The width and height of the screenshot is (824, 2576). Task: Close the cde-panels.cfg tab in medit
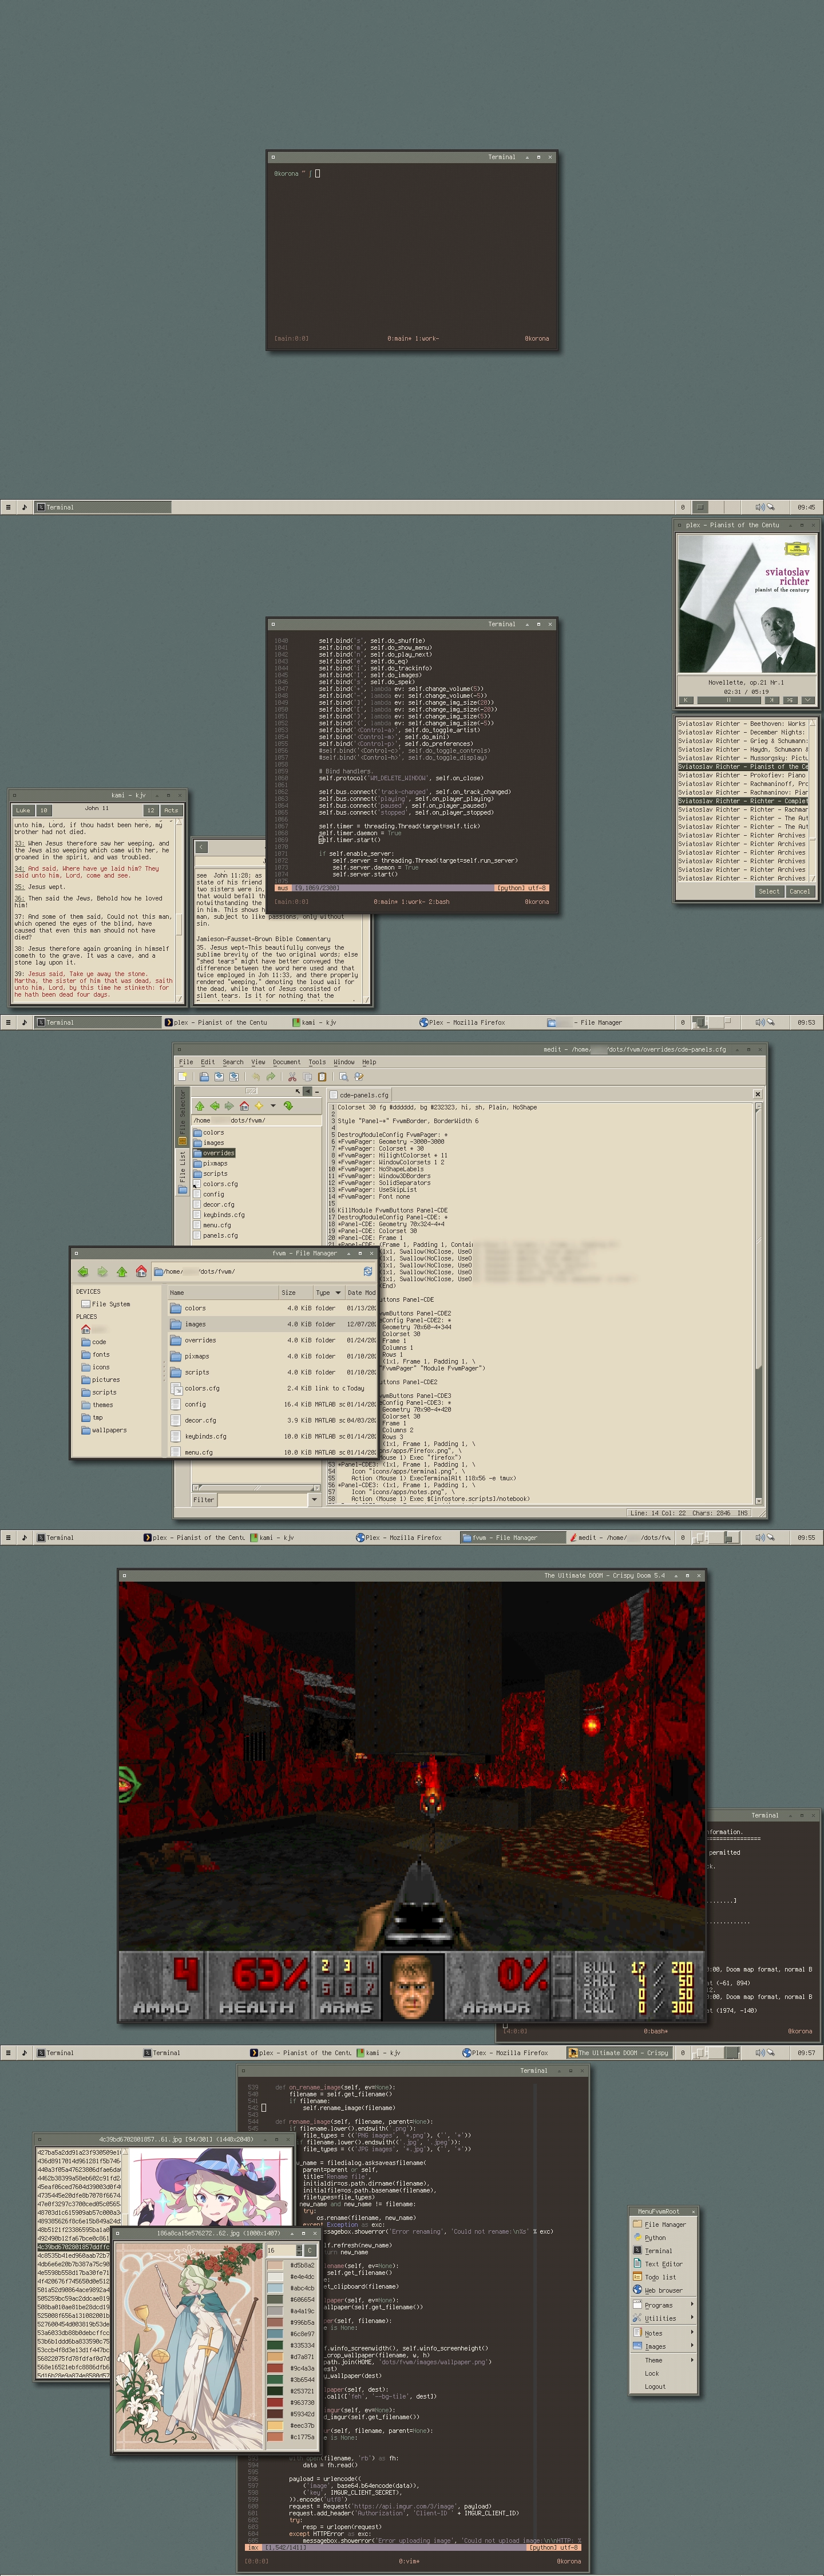757,1095
